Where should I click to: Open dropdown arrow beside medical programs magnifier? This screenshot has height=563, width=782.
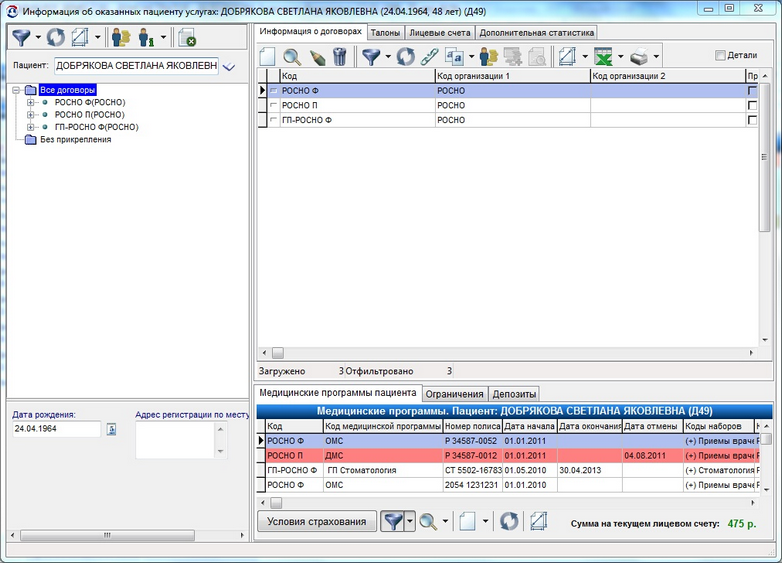(445, 522)
